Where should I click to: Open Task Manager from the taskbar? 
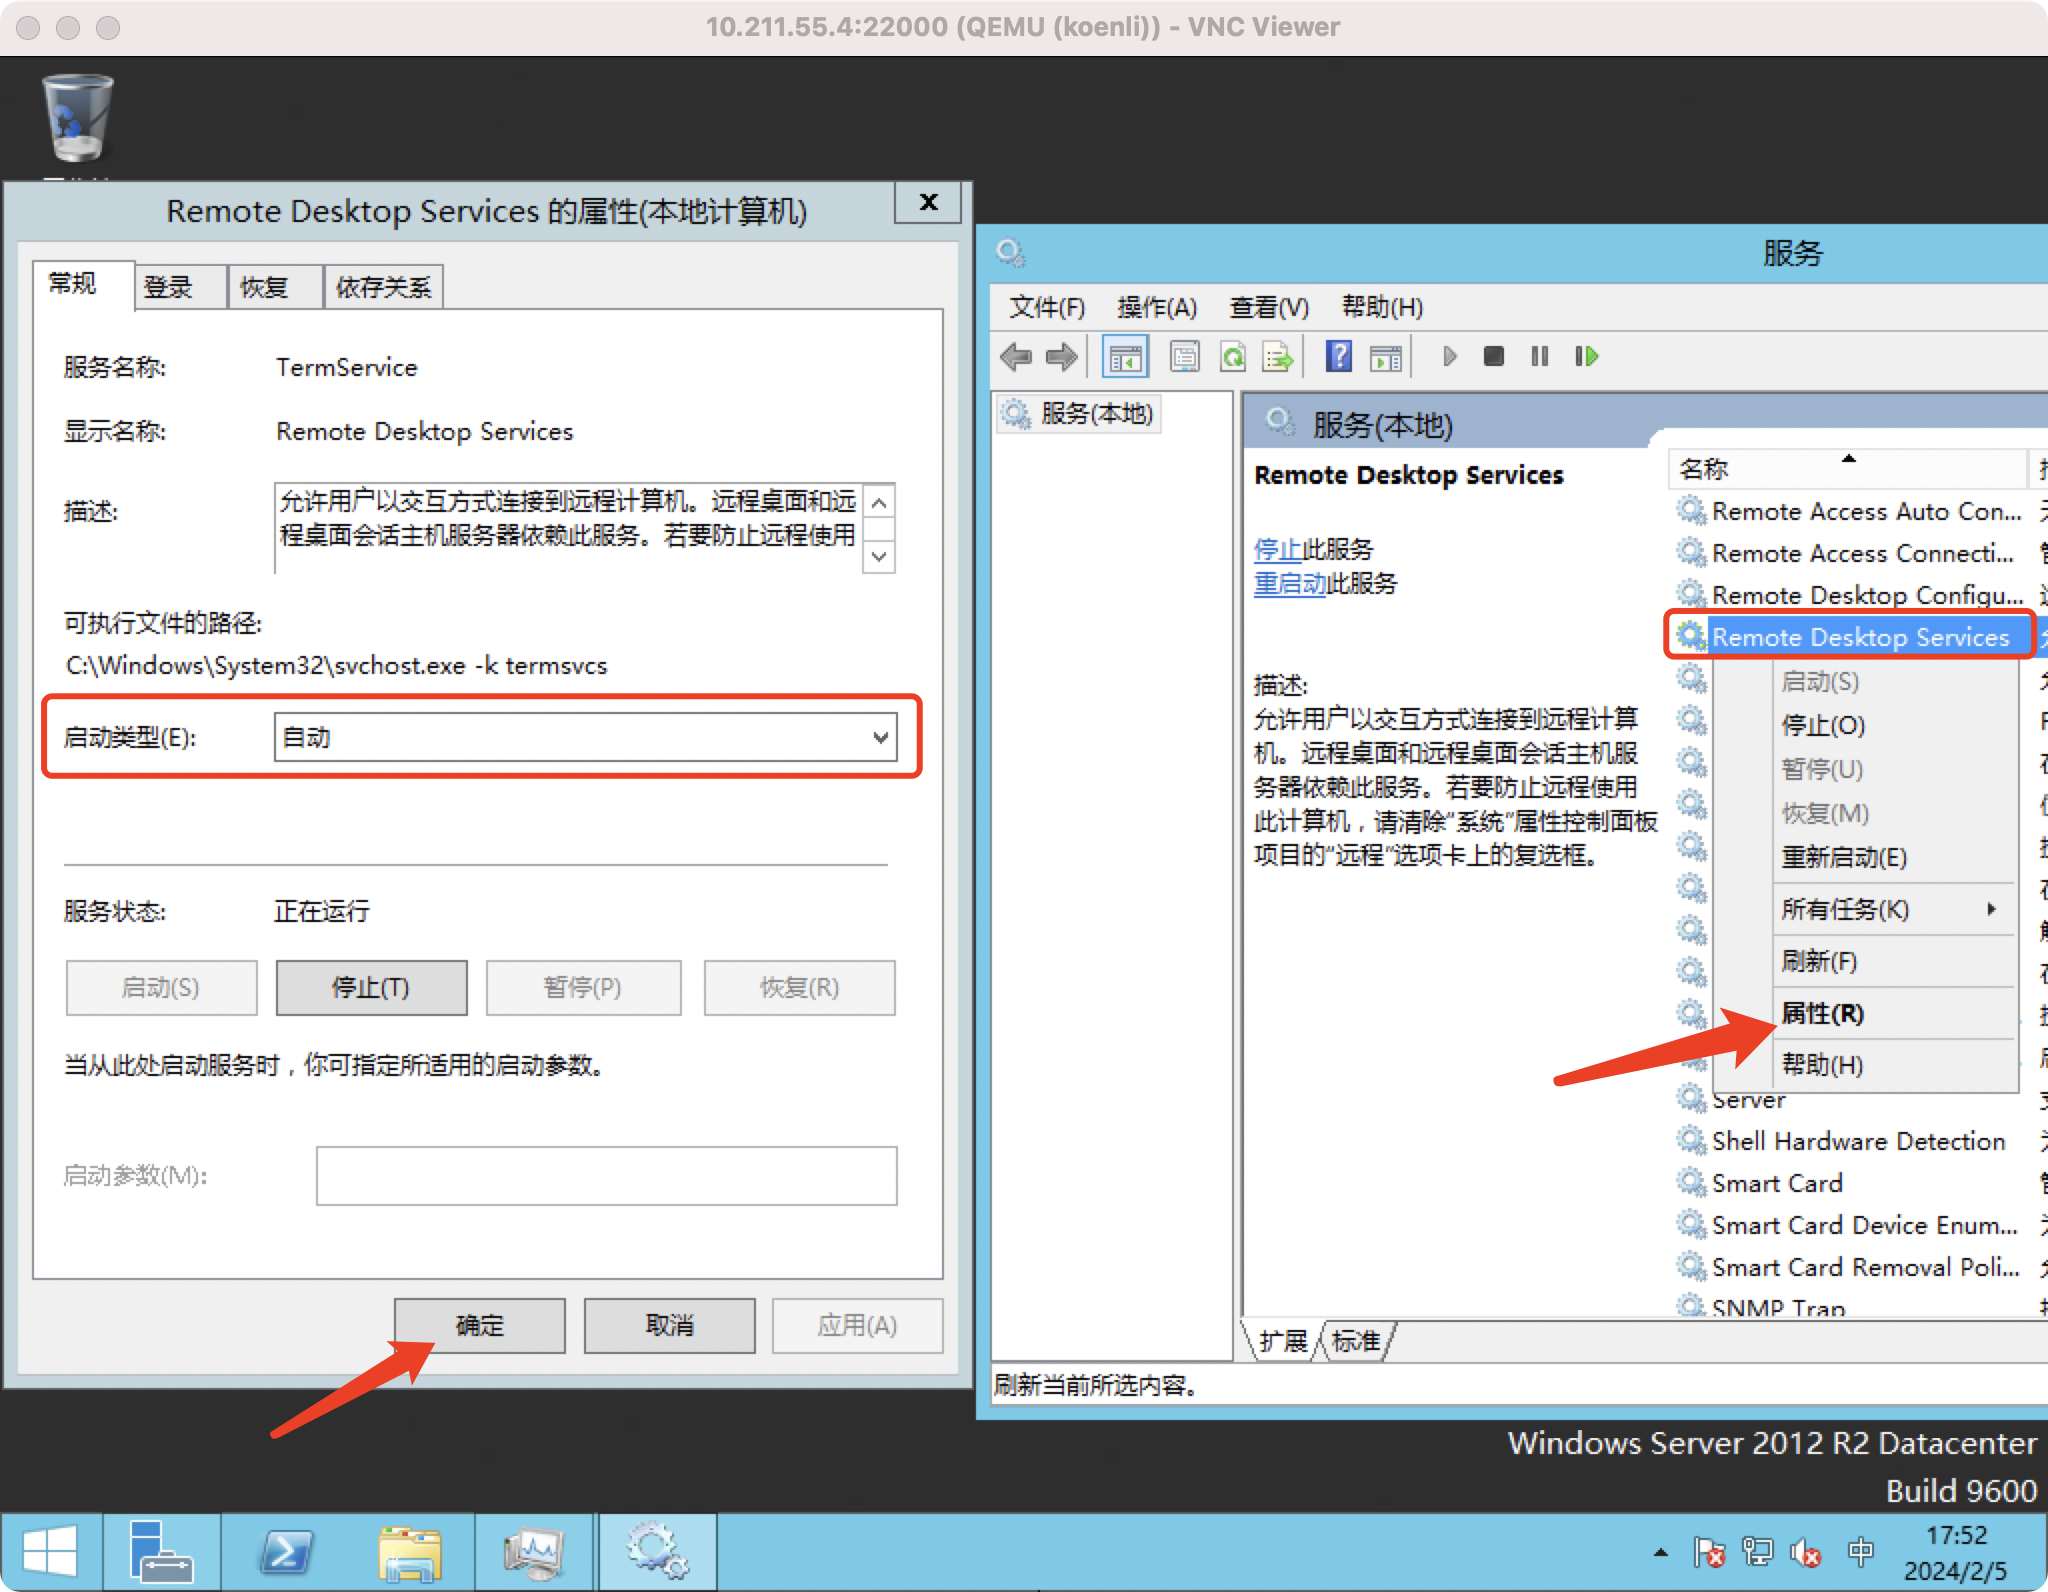point(535,1551)
